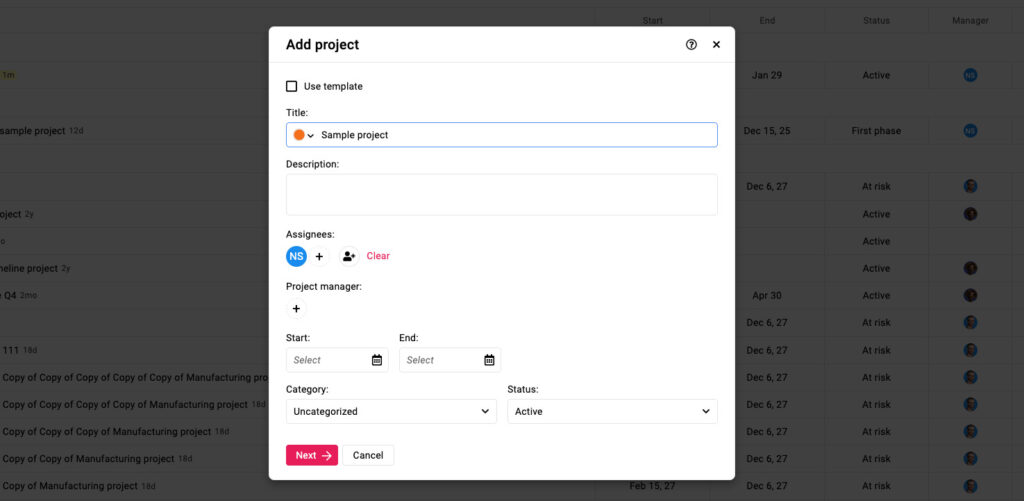The image size is (1024, 501).
Task: Open Copy of Manufacturing project 18d row
Action: 79,486
